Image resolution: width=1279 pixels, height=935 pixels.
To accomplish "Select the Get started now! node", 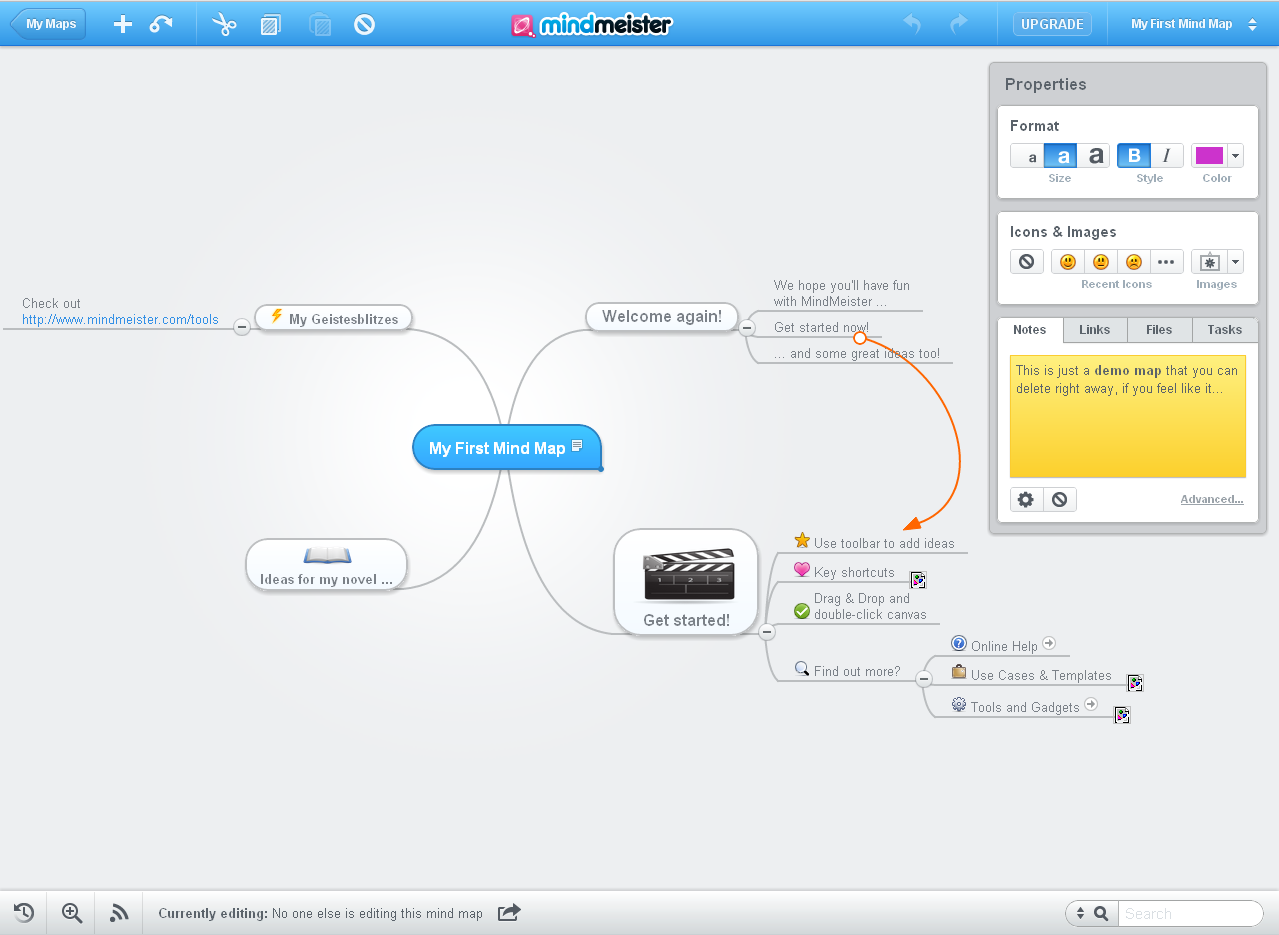I will (x=821, y=327).
